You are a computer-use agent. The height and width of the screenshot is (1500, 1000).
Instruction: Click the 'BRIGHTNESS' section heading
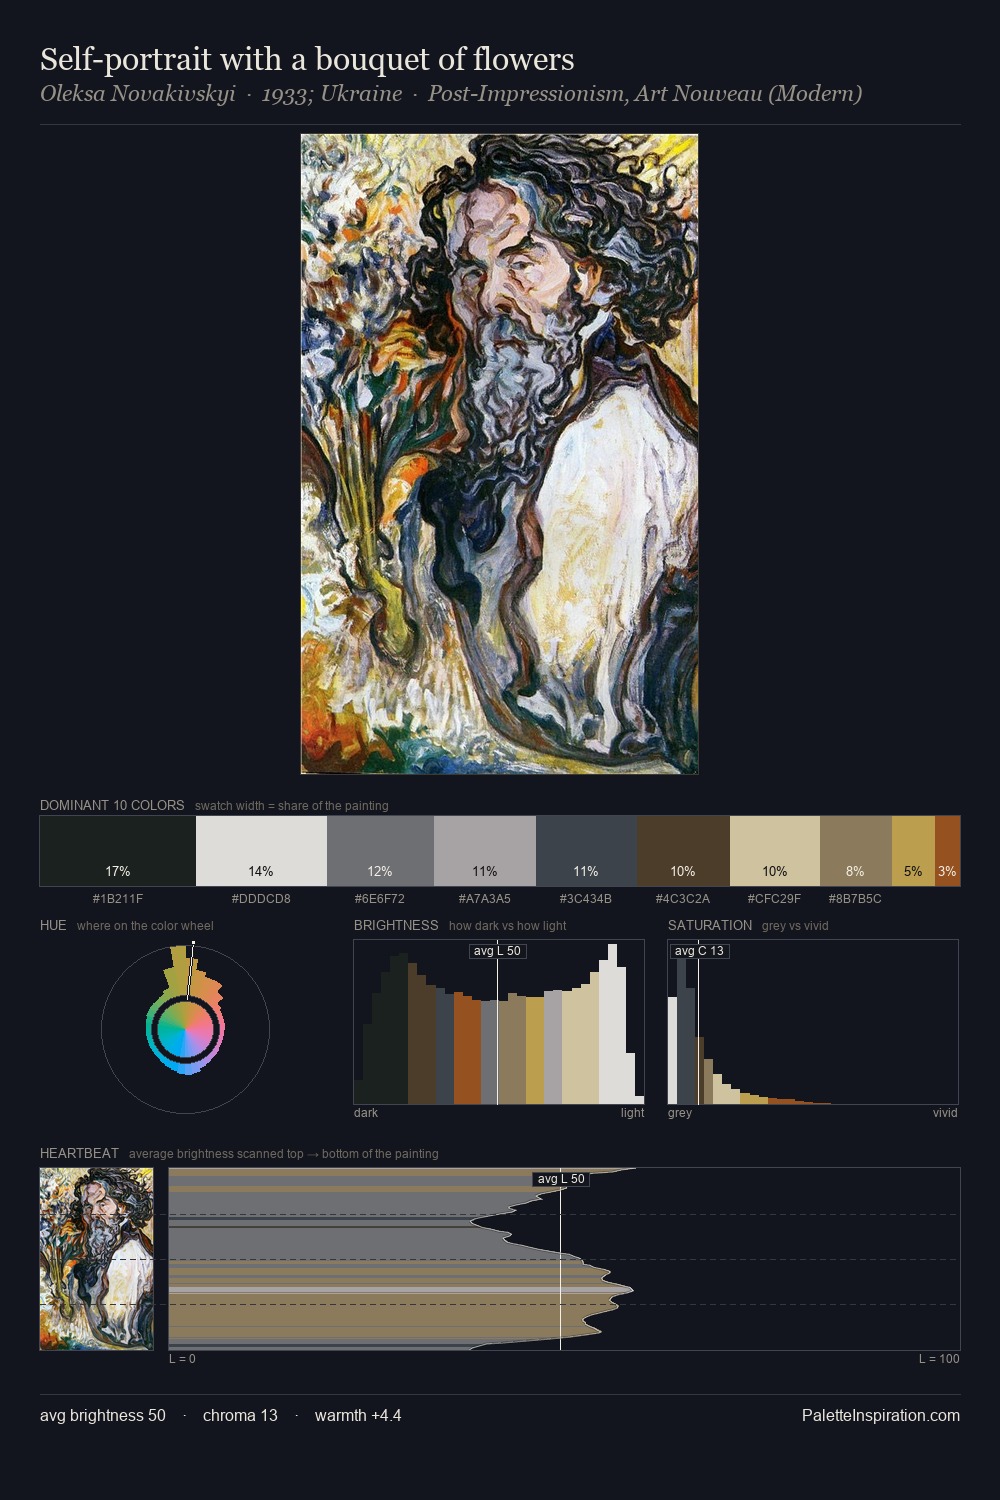tap(396, 925)
